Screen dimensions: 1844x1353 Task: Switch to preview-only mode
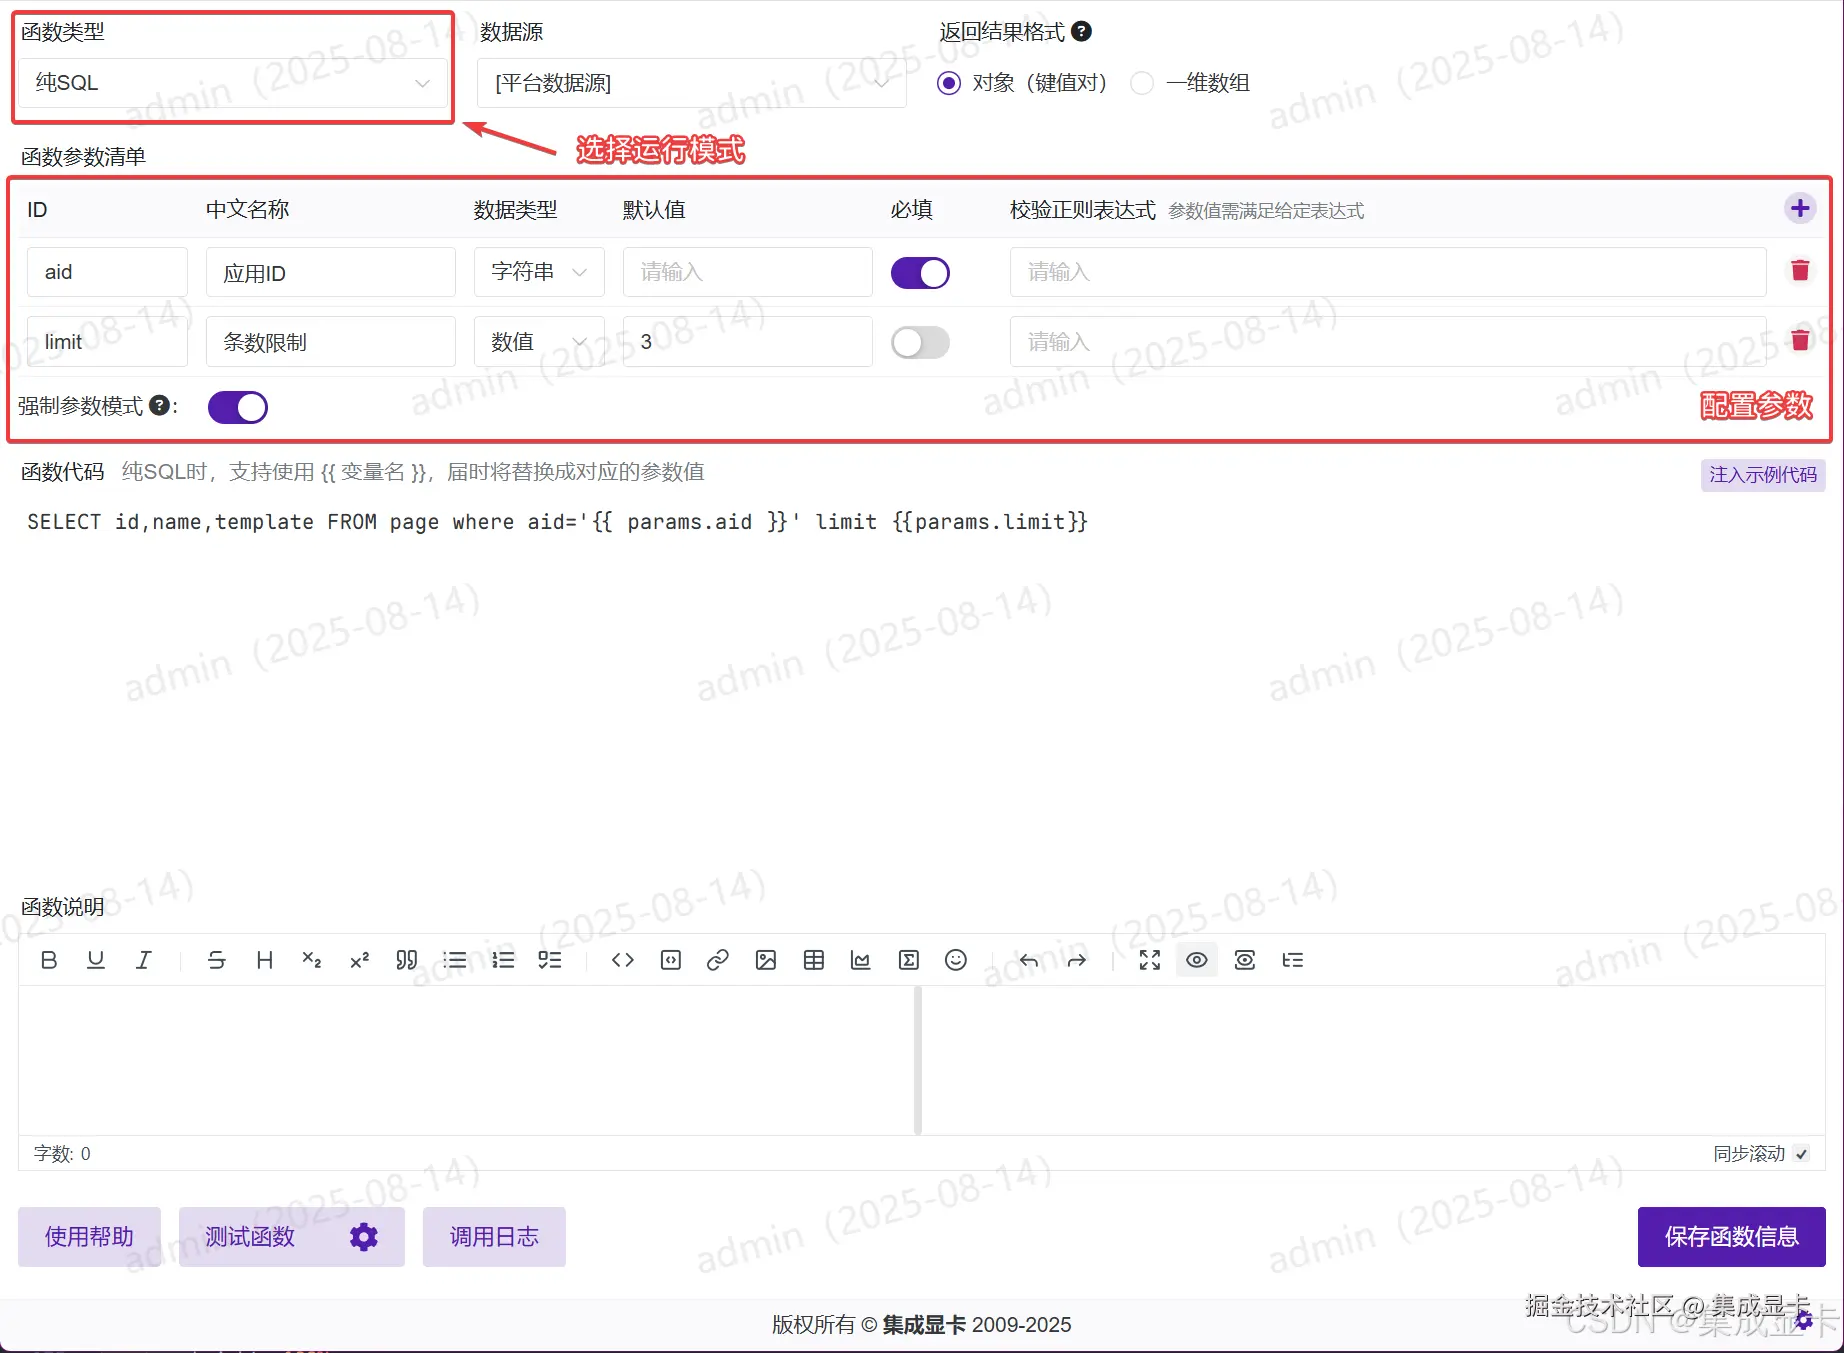[1245, 960]
